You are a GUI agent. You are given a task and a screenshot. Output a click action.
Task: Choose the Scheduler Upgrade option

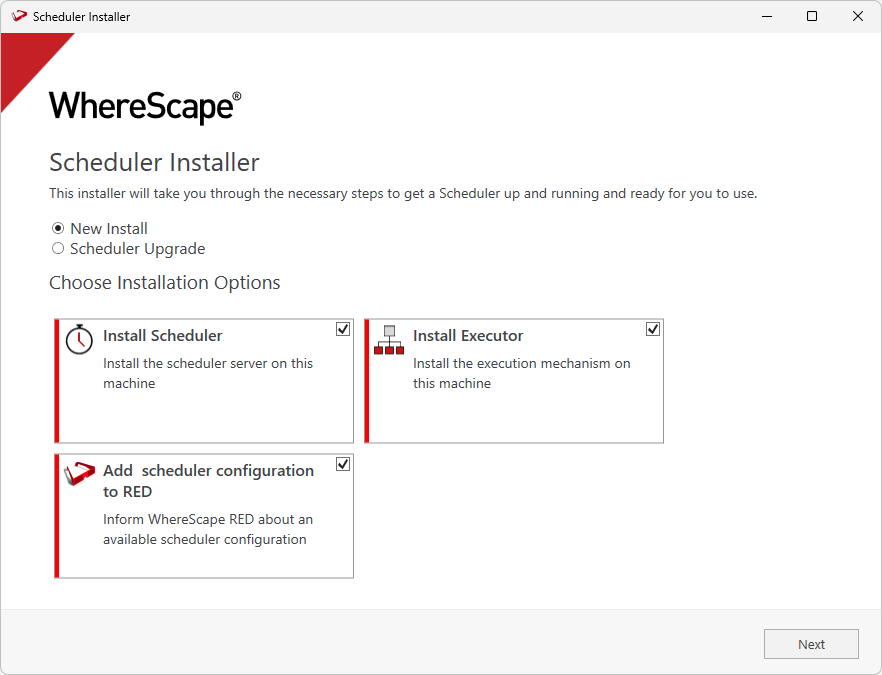pos(58,248)
